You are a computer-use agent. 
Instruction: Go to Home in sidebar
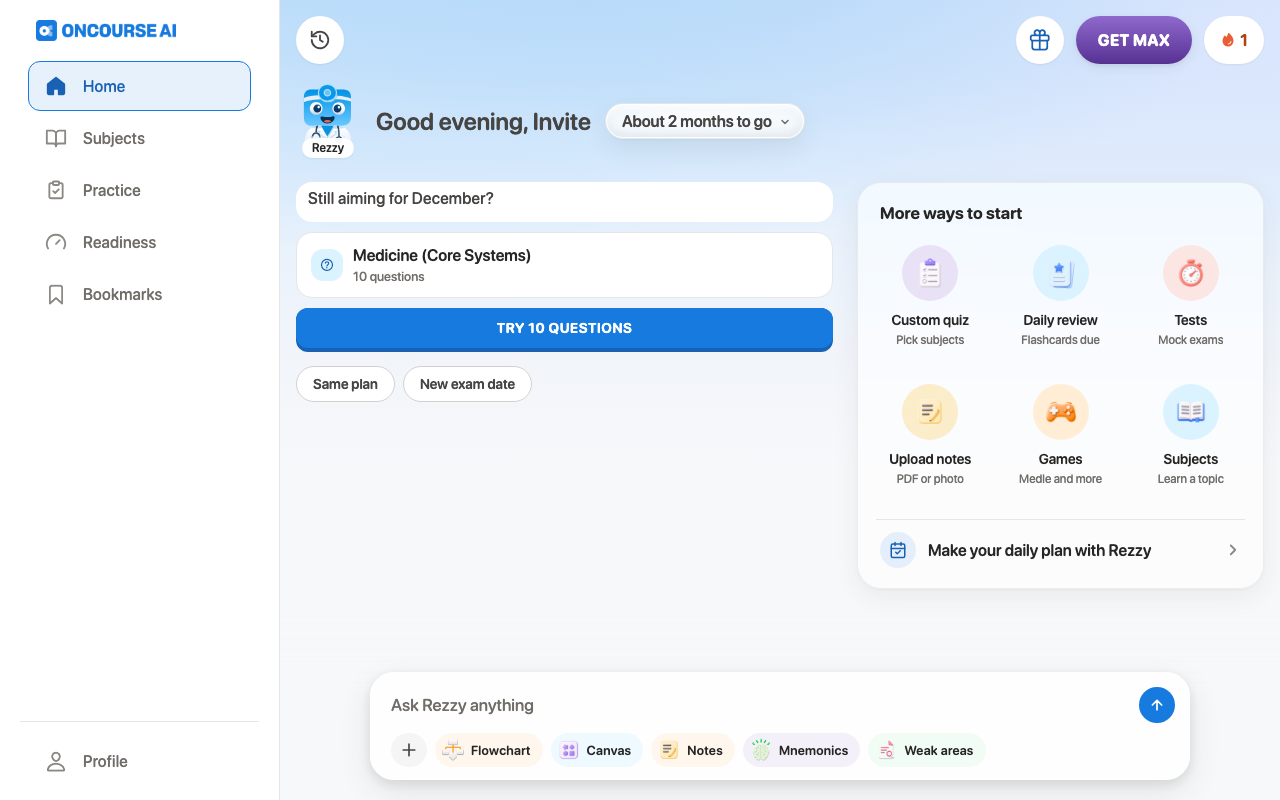[139, 86]
